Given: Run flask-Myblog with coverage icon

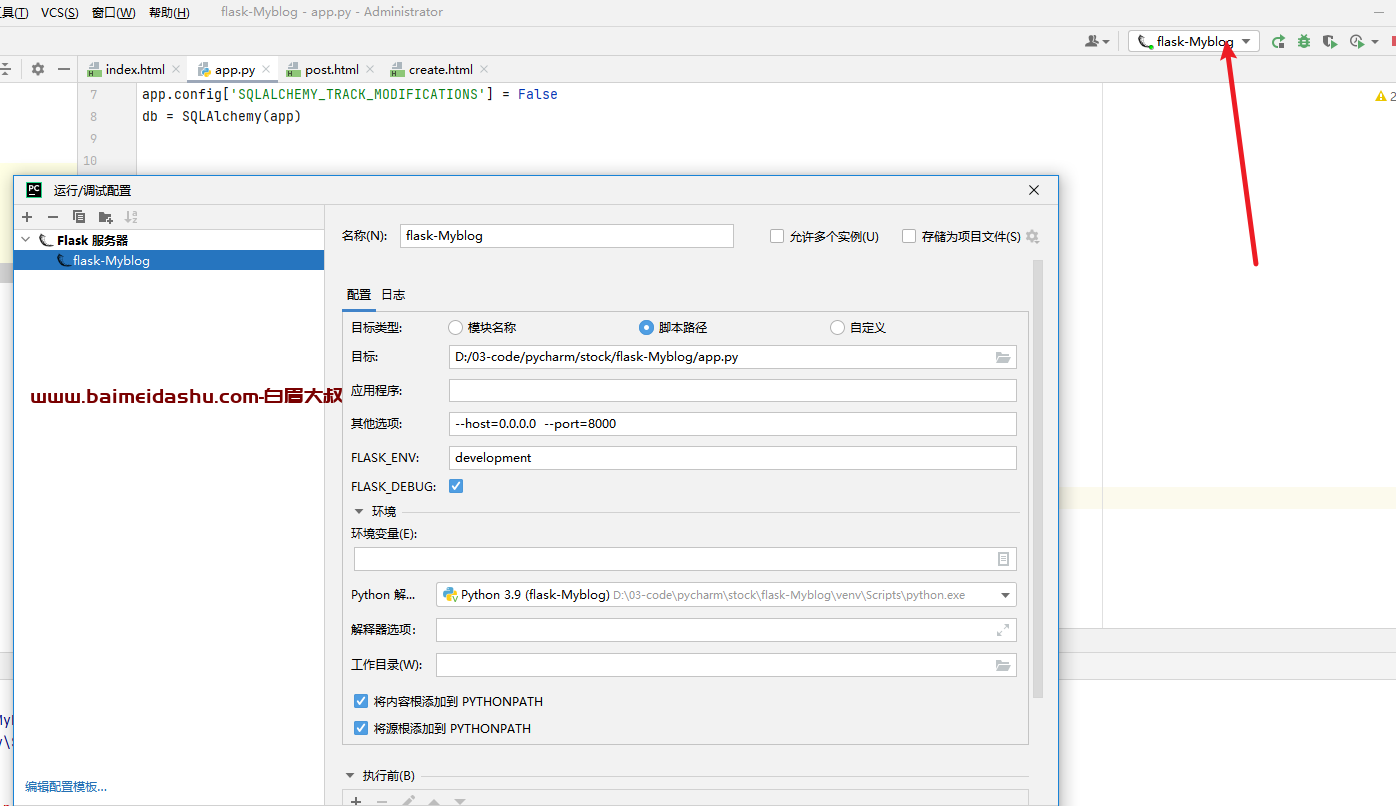Looking at the screenshot, I should pyautogui.click(x=1329, y=41).
